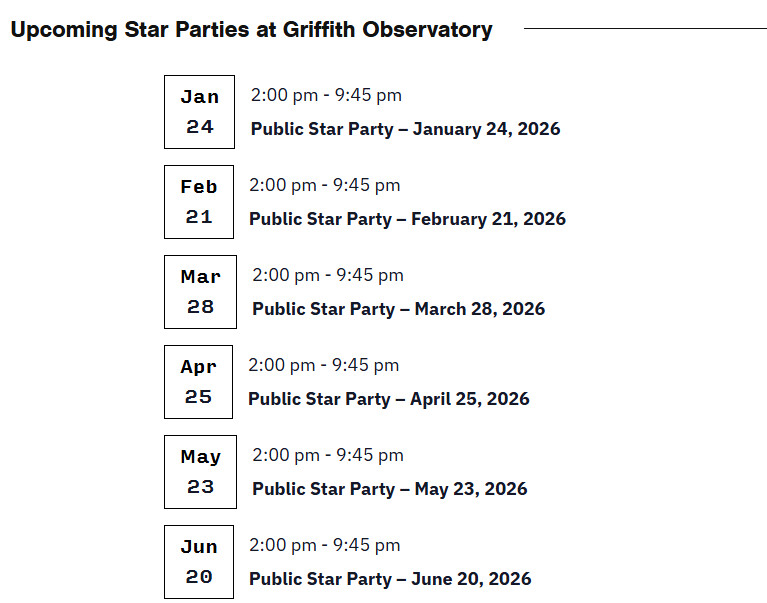This screenshot has height=603, width=767.
Task: Open the June 20, 2026 star party link
Action: 390,579
